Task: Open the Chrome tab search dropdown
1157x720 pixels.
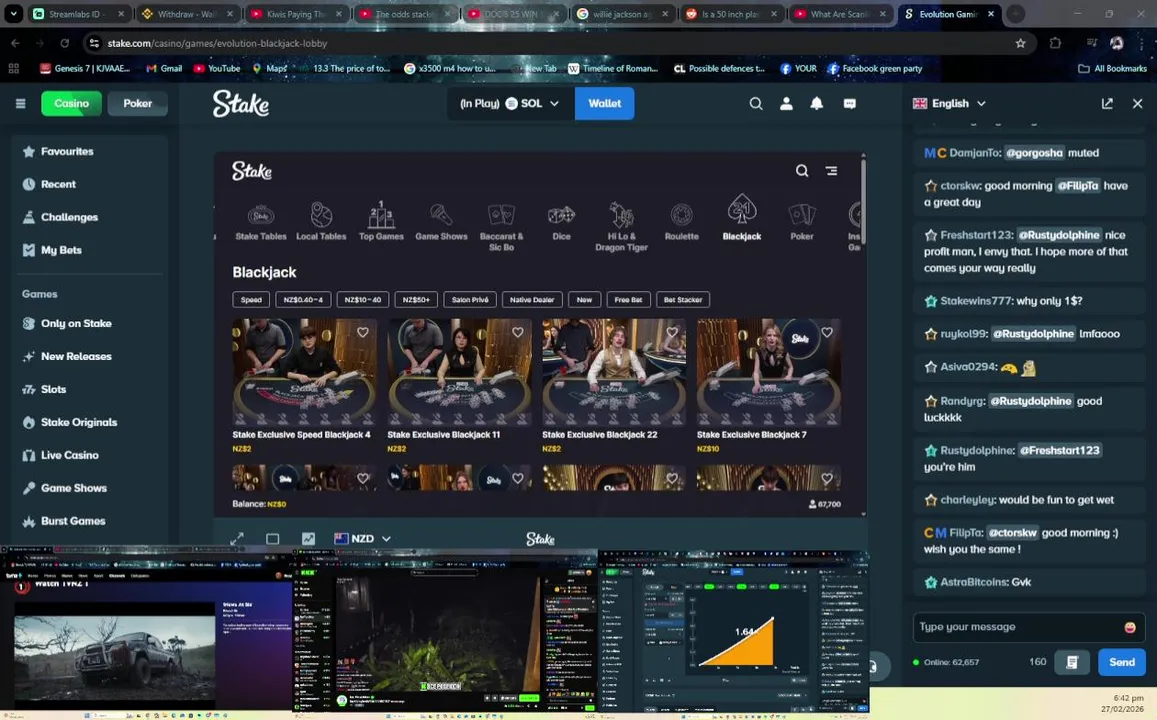Action: tap(13, 13)
